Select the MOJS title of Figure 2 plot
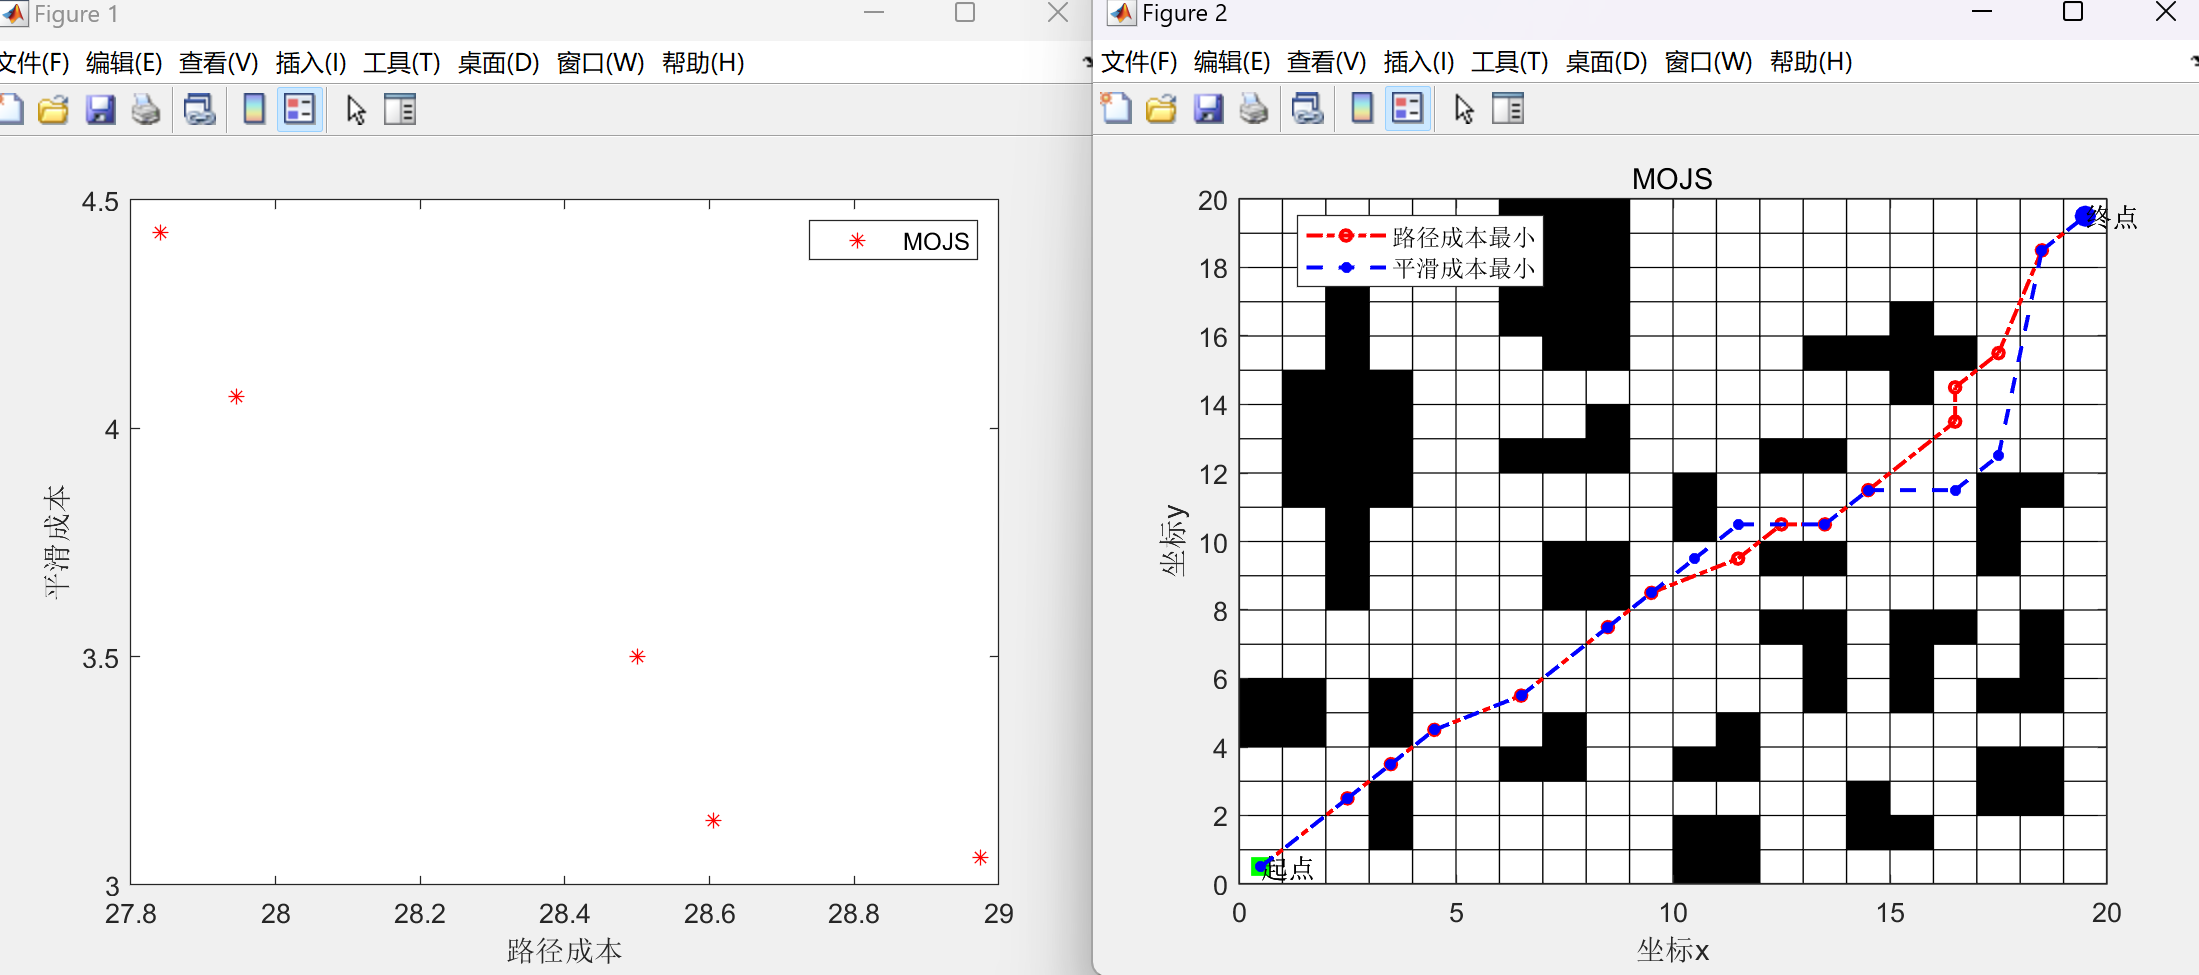This screenshot has width=2199, height=975. point(1672,179)
